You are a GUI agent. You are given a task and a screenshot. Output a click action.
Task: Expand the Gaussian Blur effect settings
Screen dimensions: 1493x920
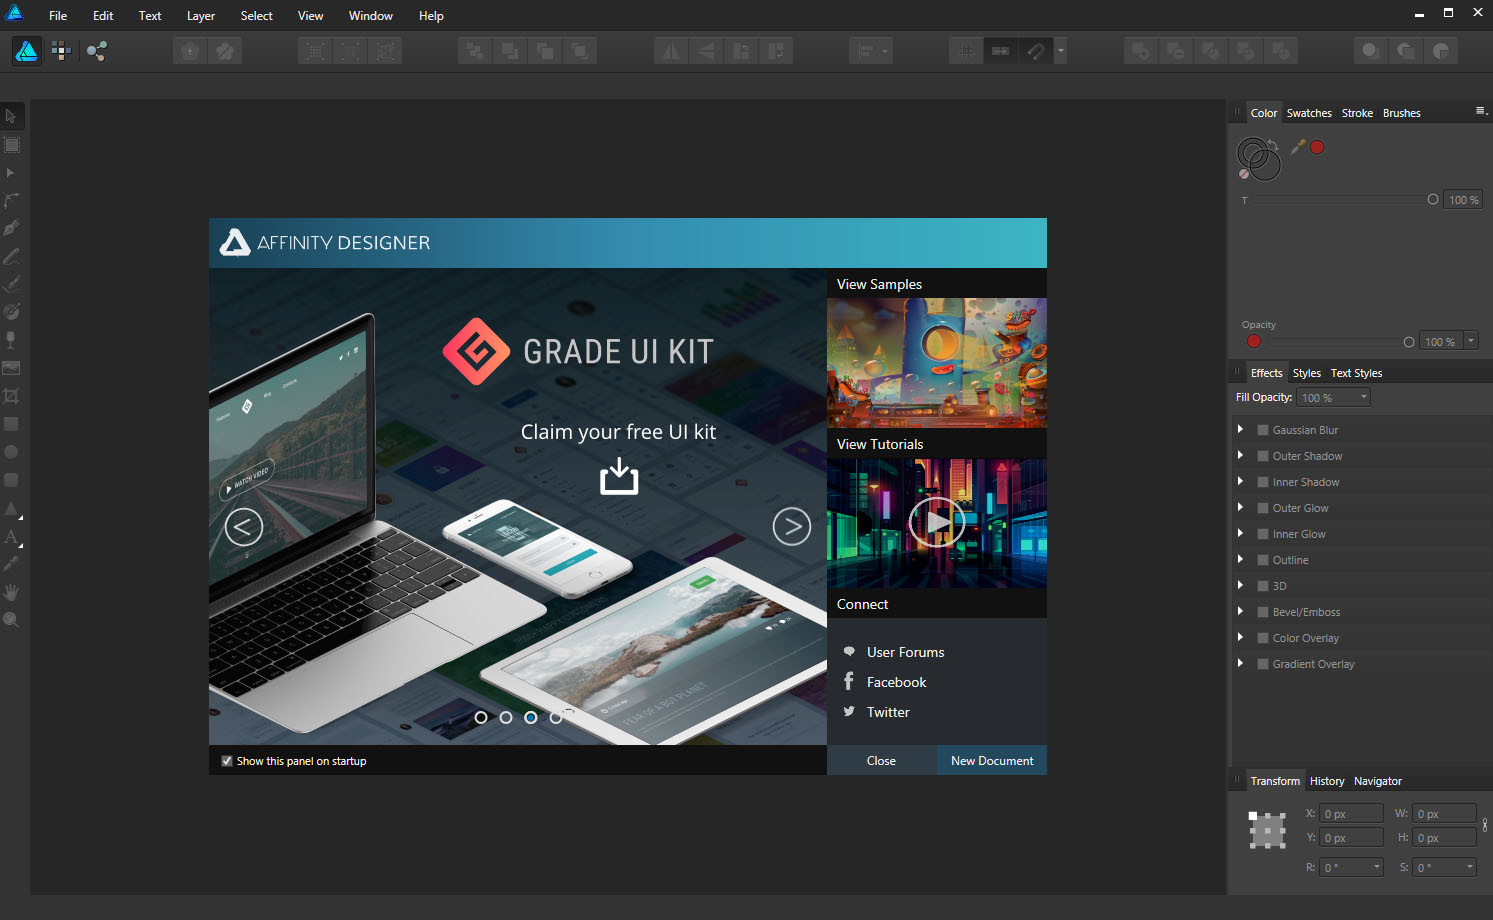click(x=1241, y=429)
